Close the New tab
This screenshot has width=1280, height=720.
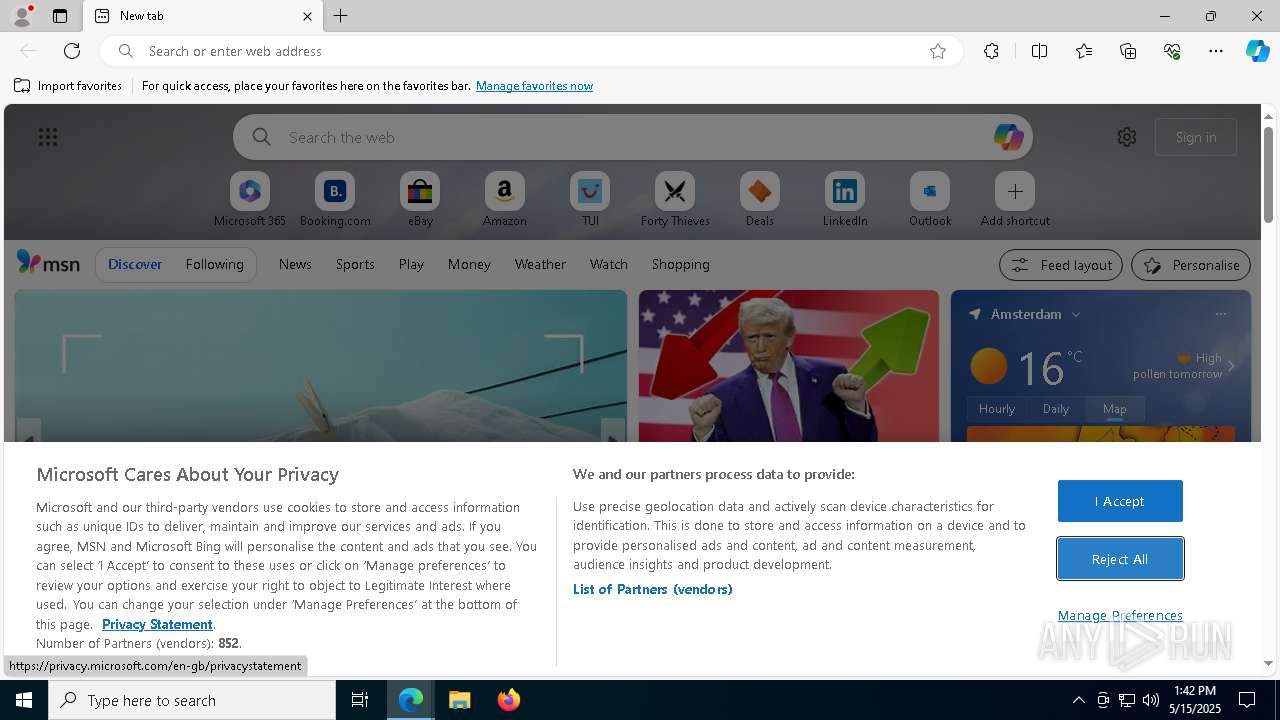pyautogui.click(x=307, y=16)
